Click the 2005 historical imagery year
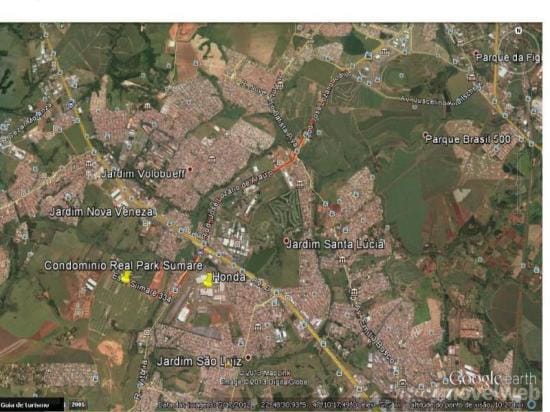This screenshot has height=412, width=550. [78, 405]
